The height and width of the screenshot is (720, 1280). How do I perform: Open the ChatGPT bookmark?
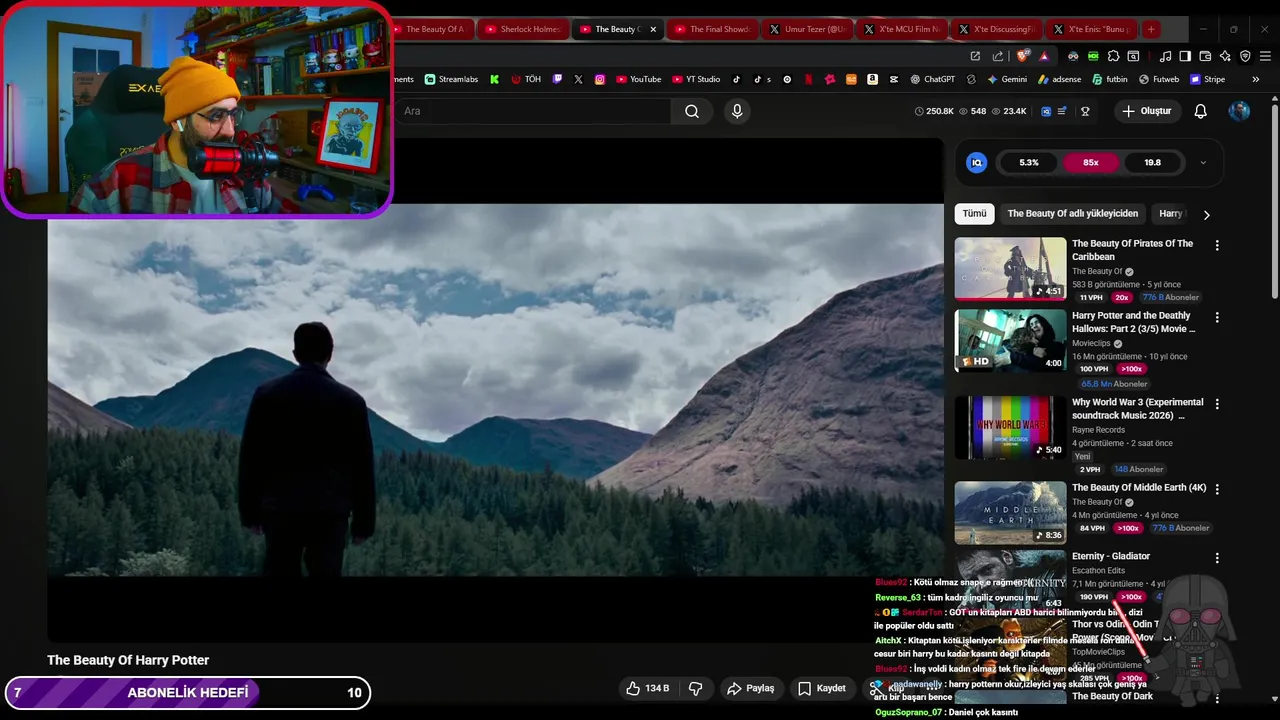[932, 79]
